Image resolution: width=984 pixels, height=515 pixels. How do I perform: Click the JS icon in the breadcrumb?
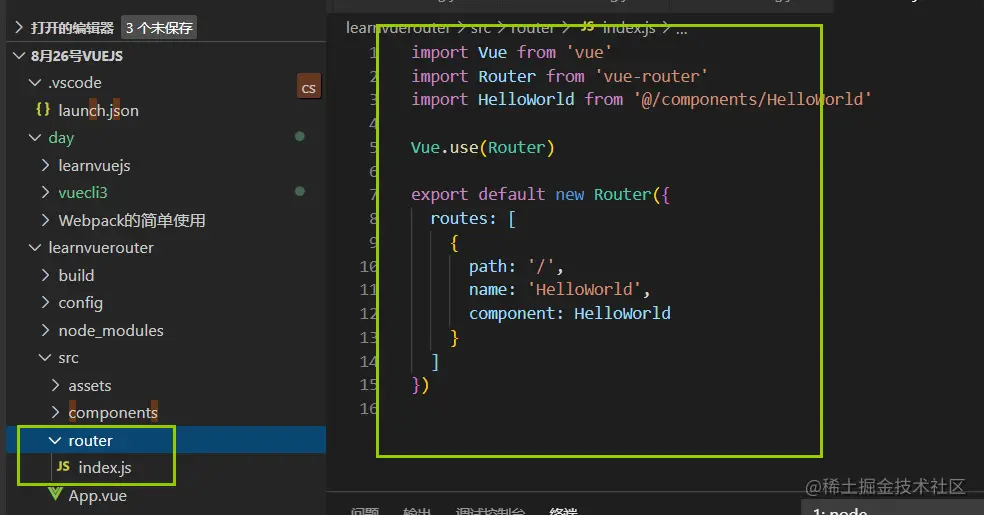tap(587, 26)
